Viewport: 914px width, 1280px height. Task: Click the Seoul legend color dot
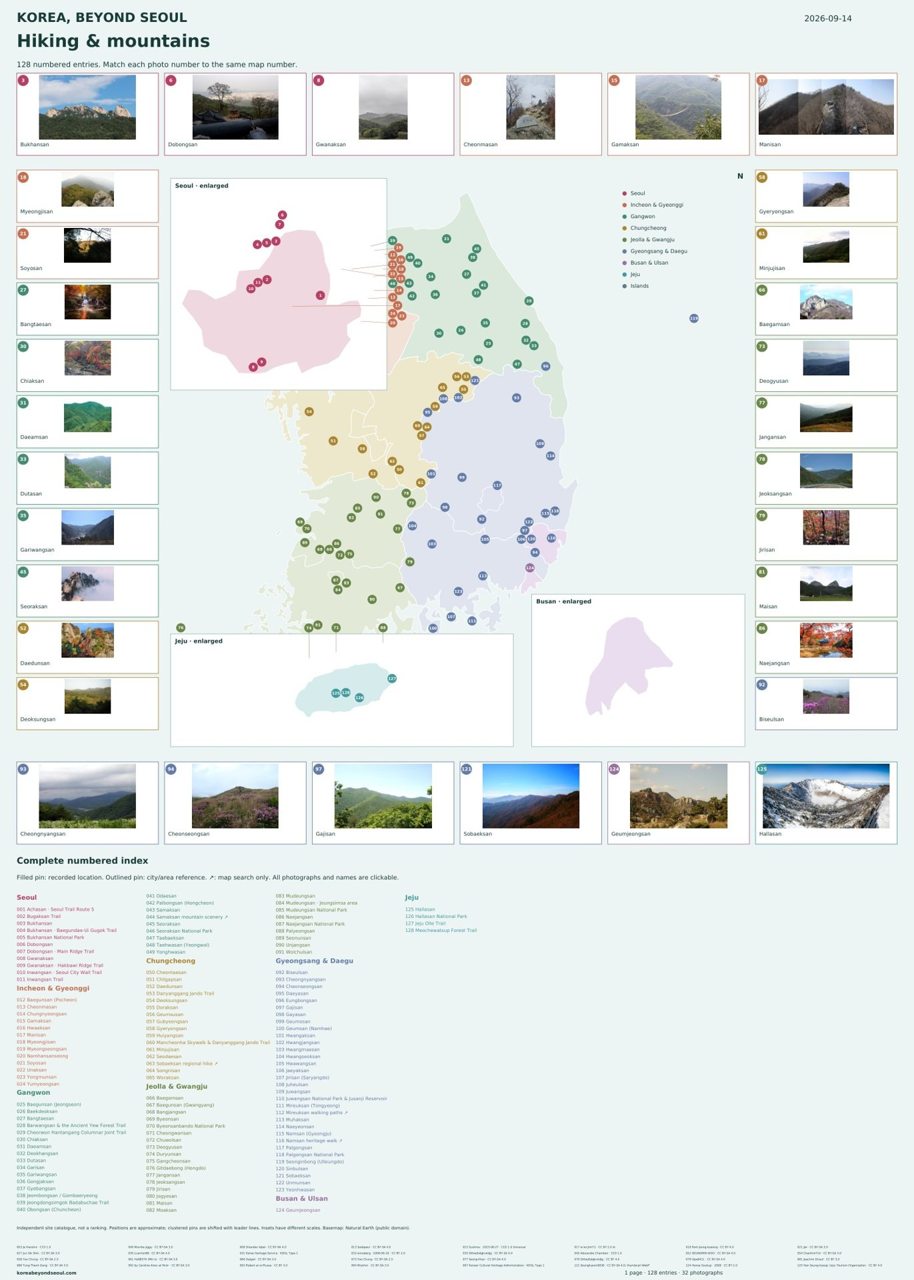(x=625, y=193)
